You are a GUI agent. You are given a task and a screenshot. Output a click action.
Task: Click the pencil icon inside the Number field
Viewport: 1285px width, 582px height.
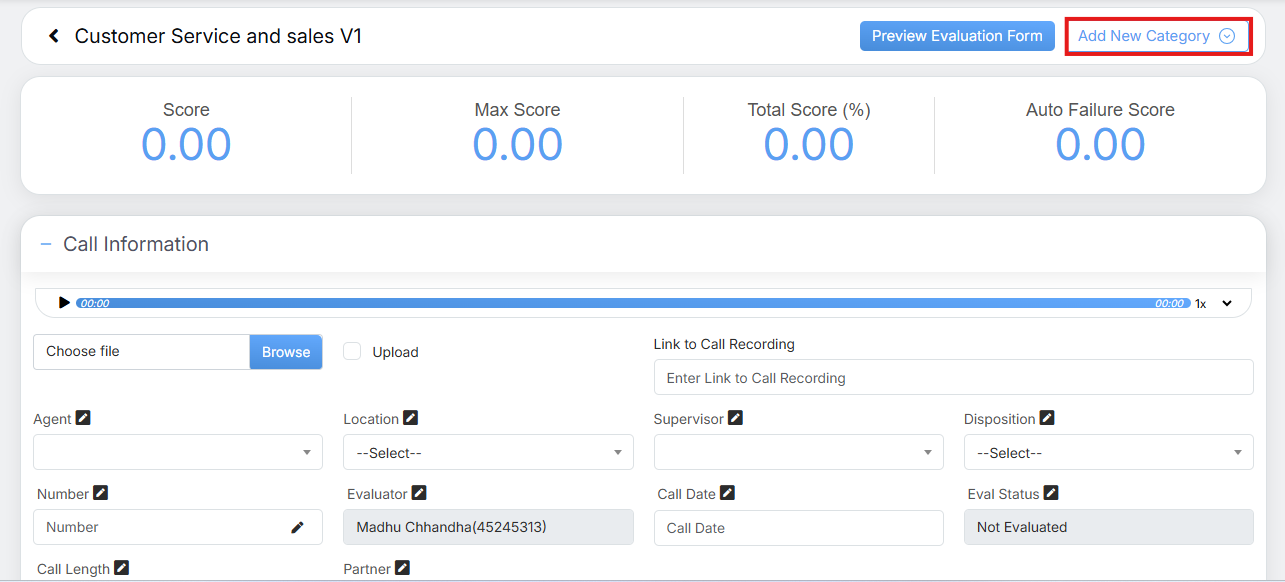pos(297,527)
